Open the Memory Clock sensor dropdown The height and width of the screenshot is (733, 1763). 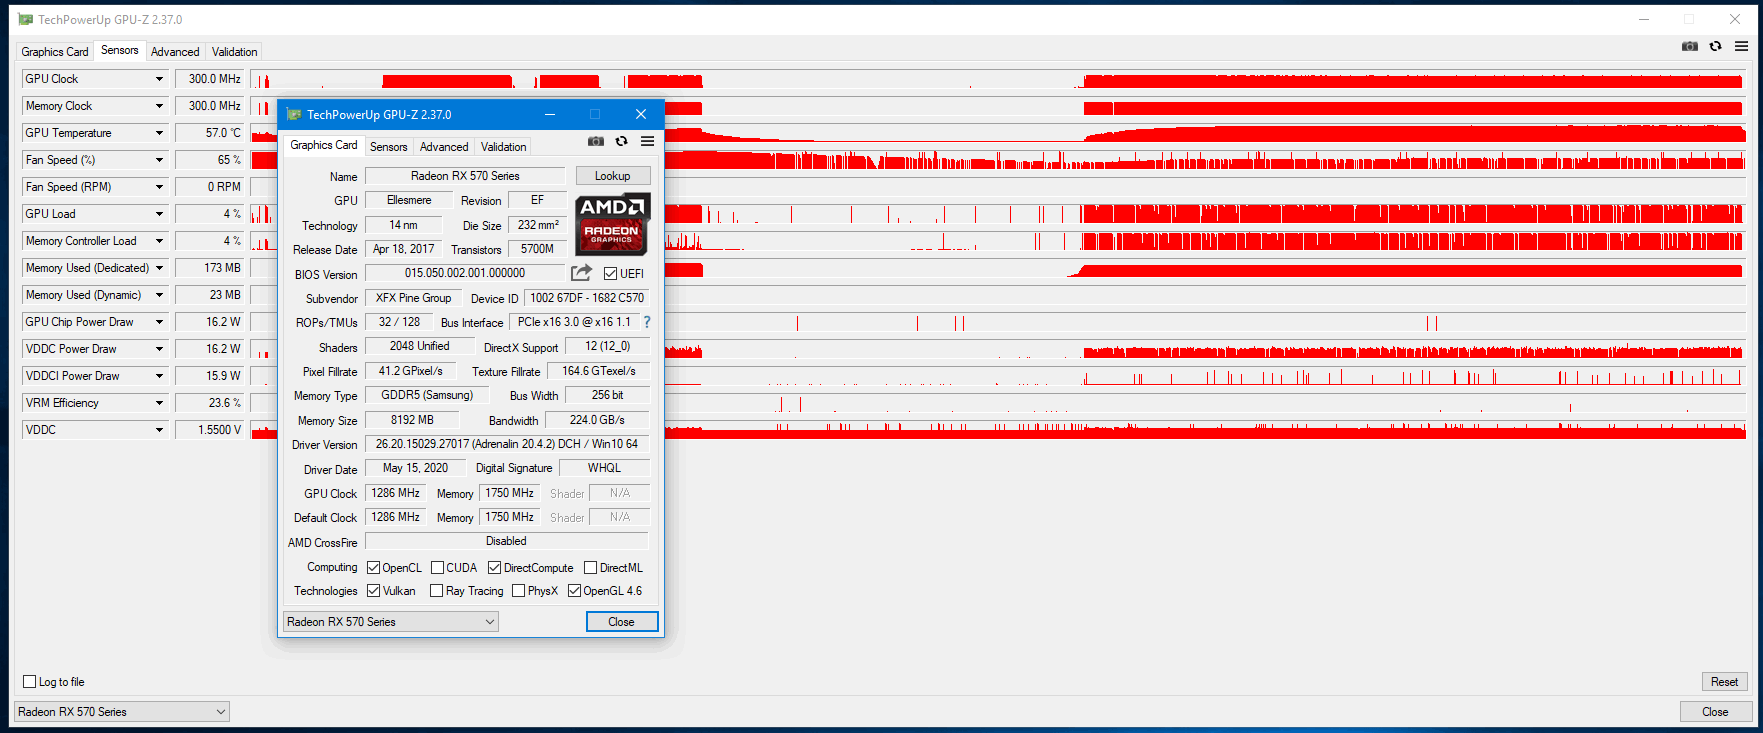[x=159, y=106]
